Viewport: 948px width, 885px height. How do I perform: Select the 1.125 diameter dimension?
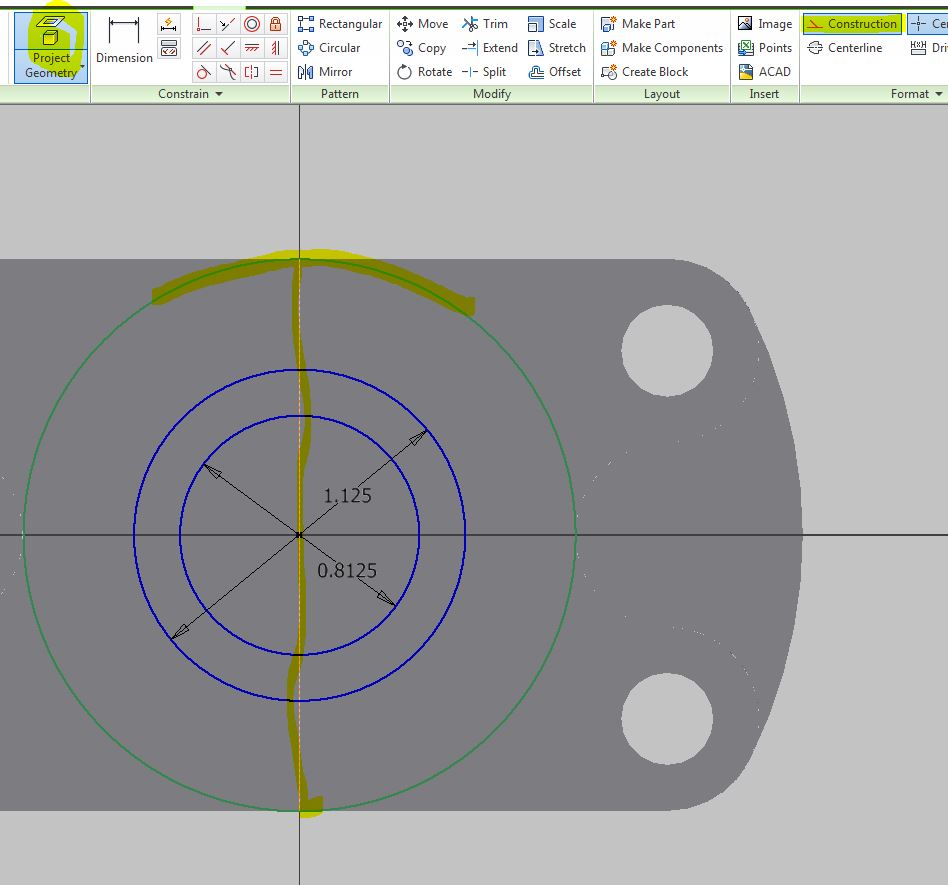tap(347, 495)
